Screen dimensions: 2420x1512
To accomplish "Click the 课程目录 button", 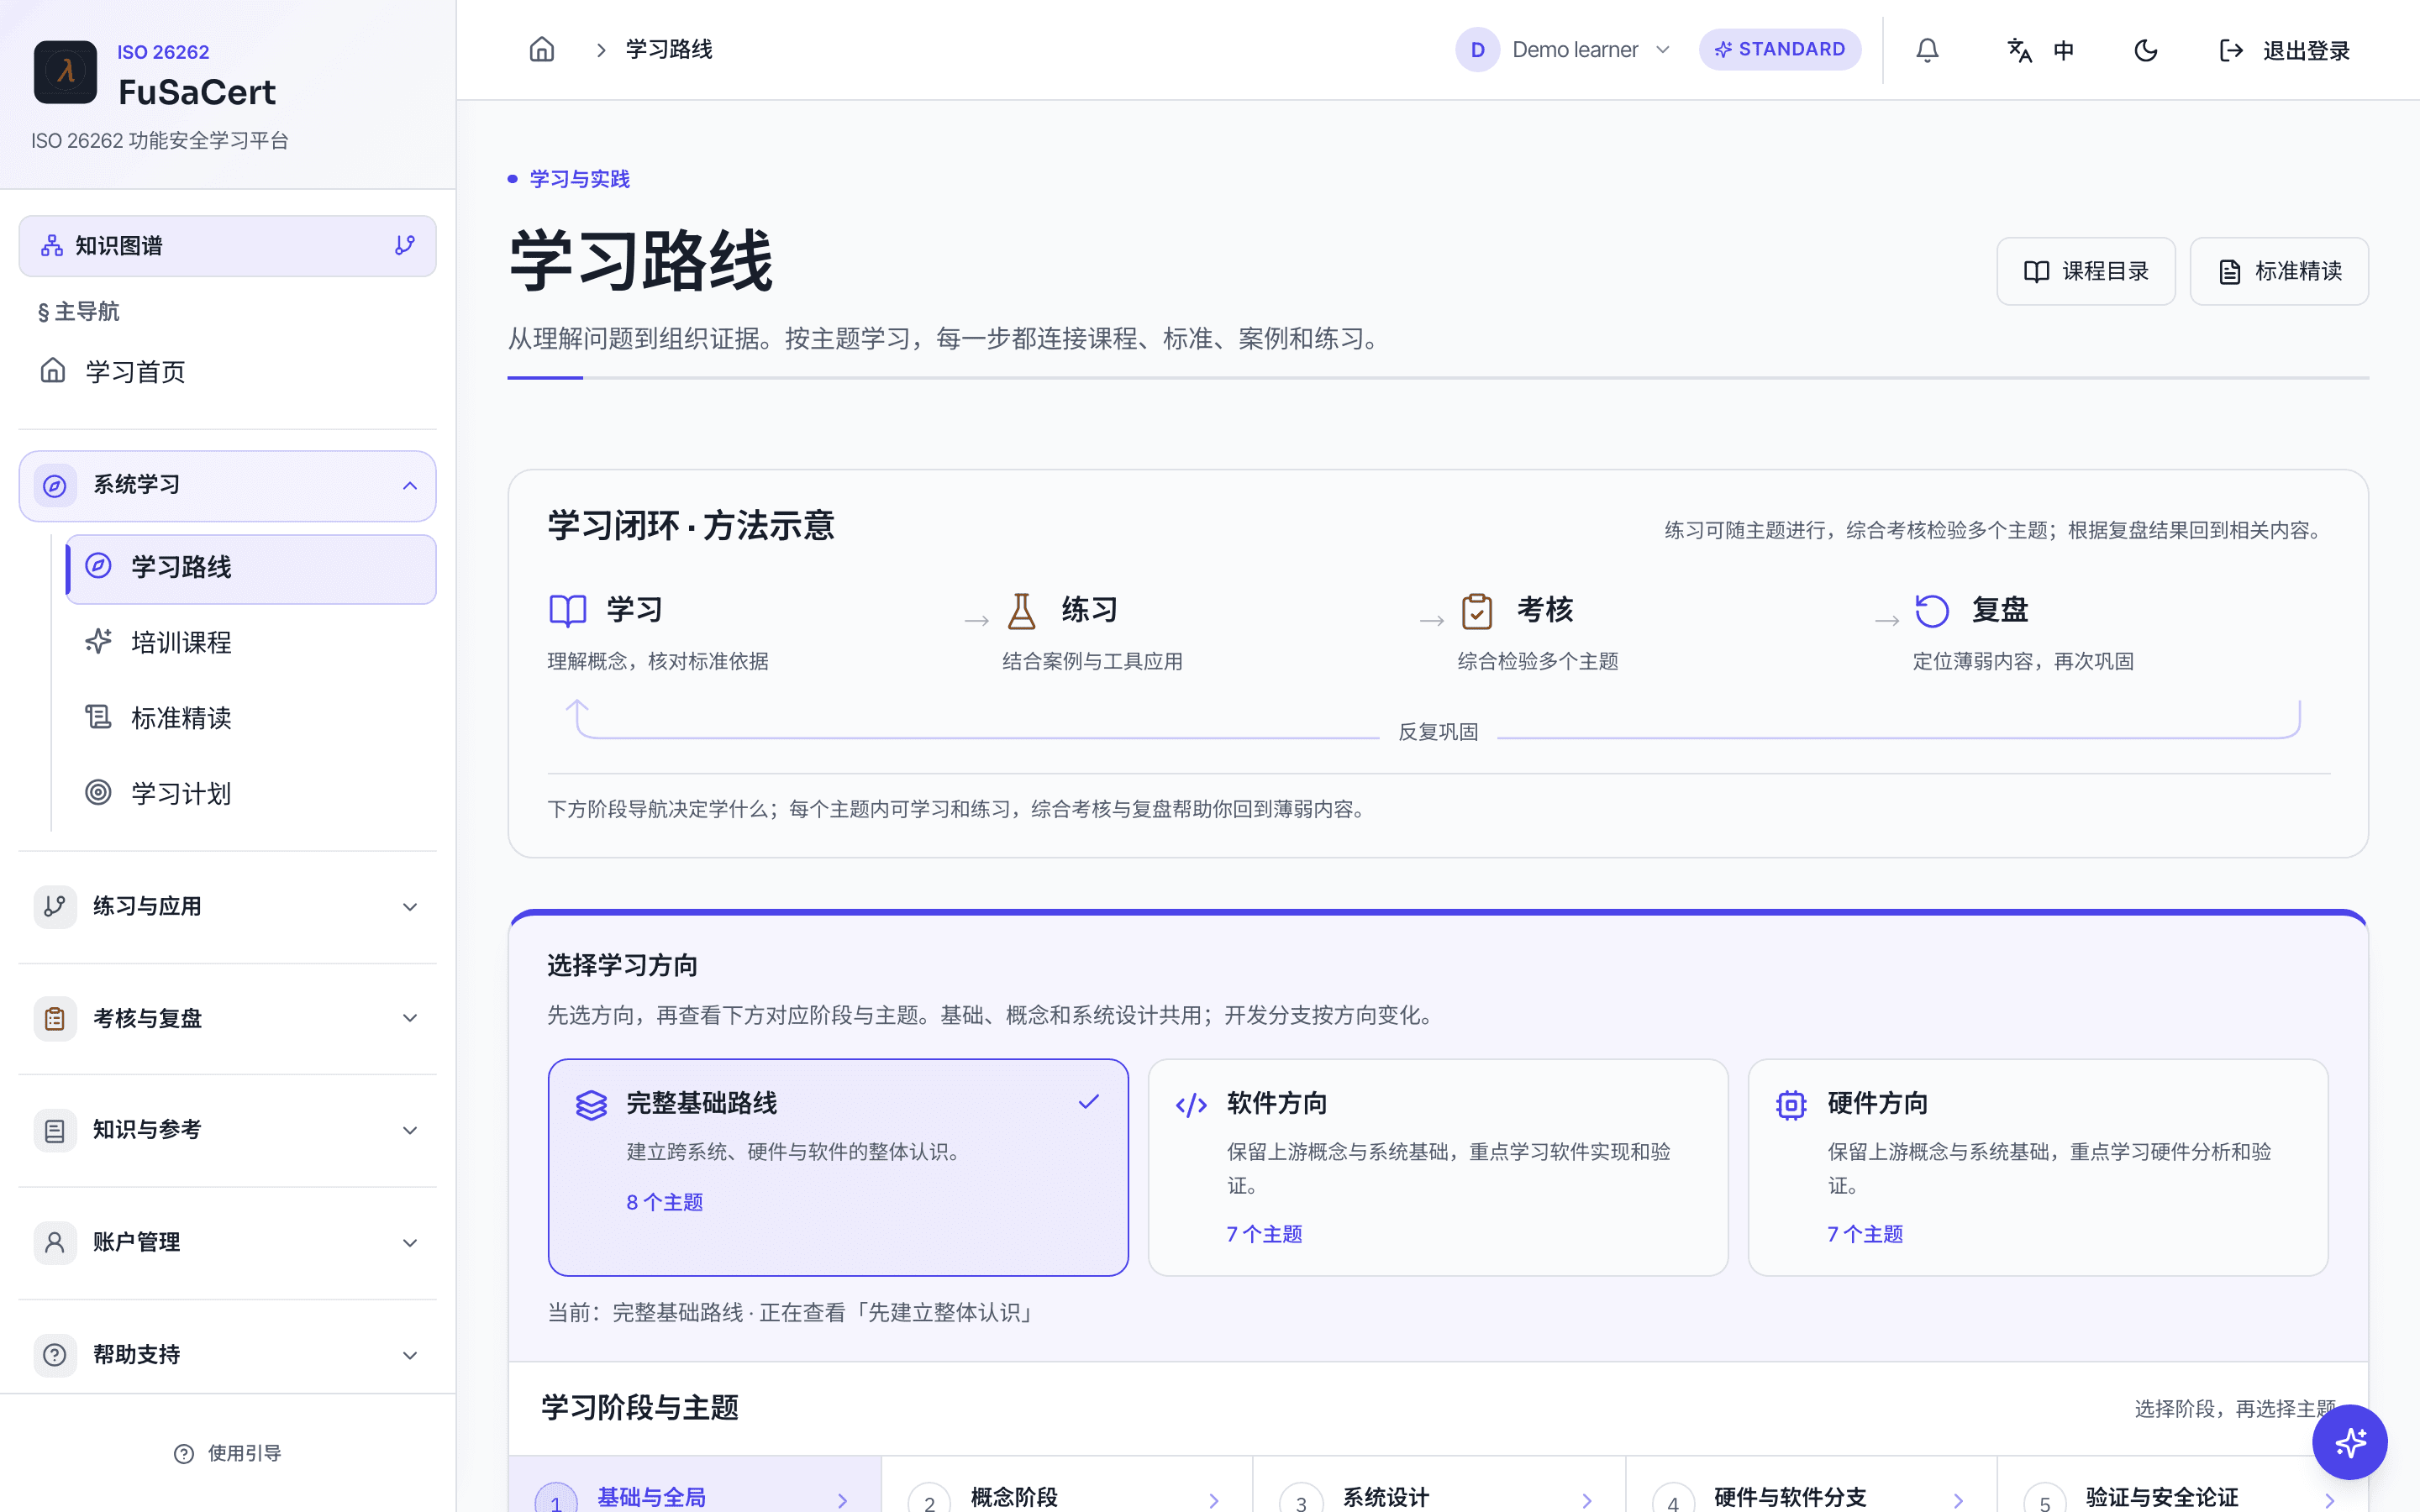I will (2085, 271).
